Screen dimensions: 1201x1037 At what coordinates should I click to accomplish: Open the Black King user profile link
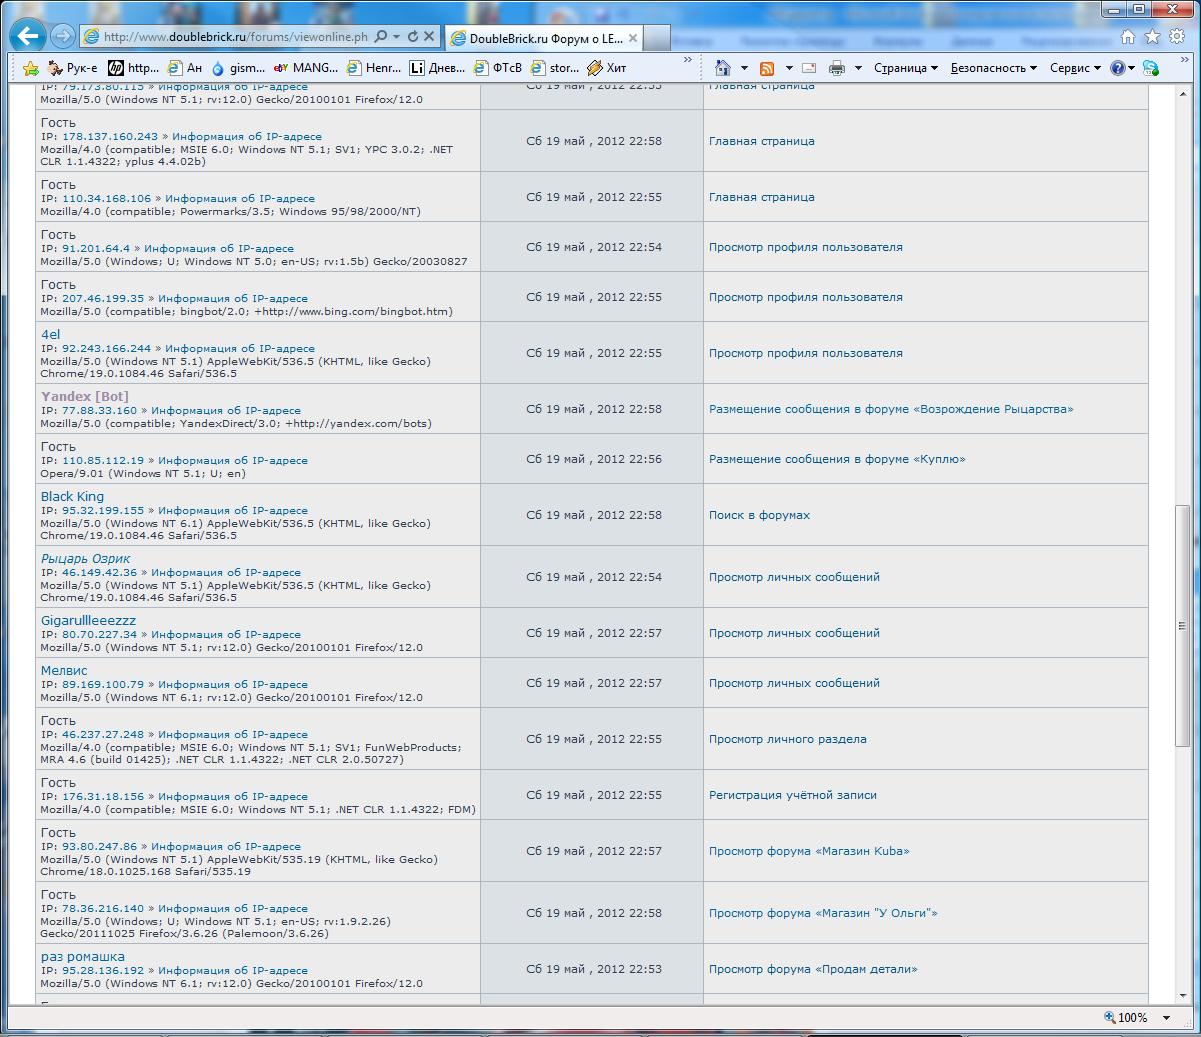[72, 497]
